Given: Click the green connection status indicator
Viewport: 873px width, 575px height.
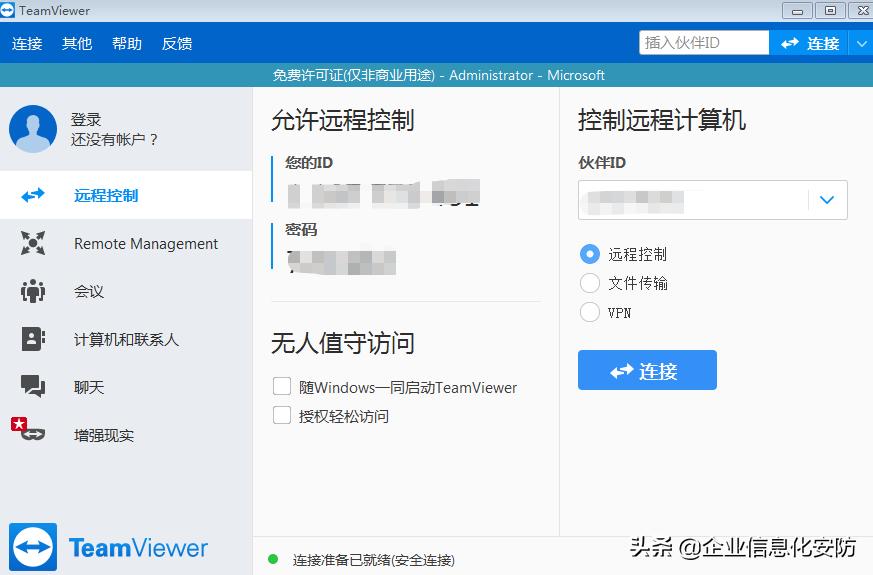Looking at the screenshot, I should pyautogui.click(x=273, y=559).
